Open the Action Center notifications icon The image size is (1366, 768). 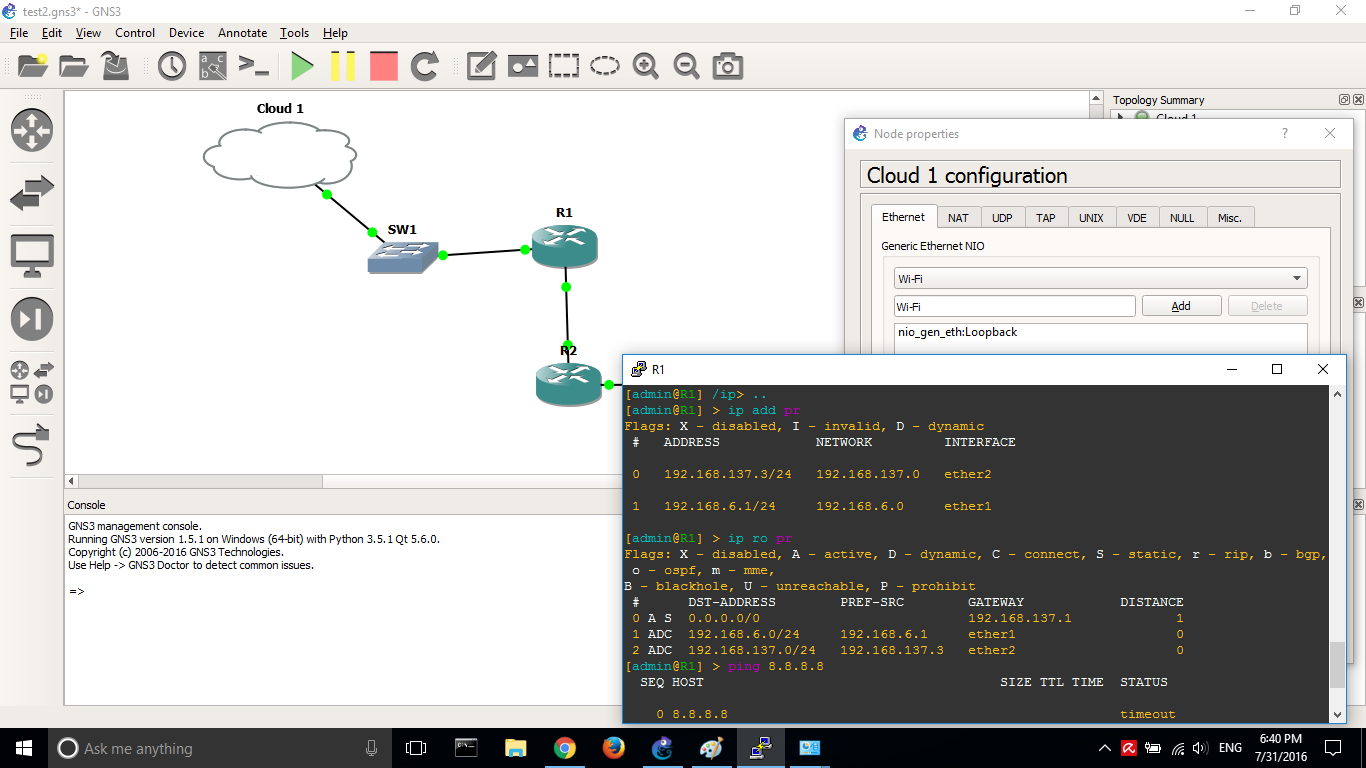1332,748
